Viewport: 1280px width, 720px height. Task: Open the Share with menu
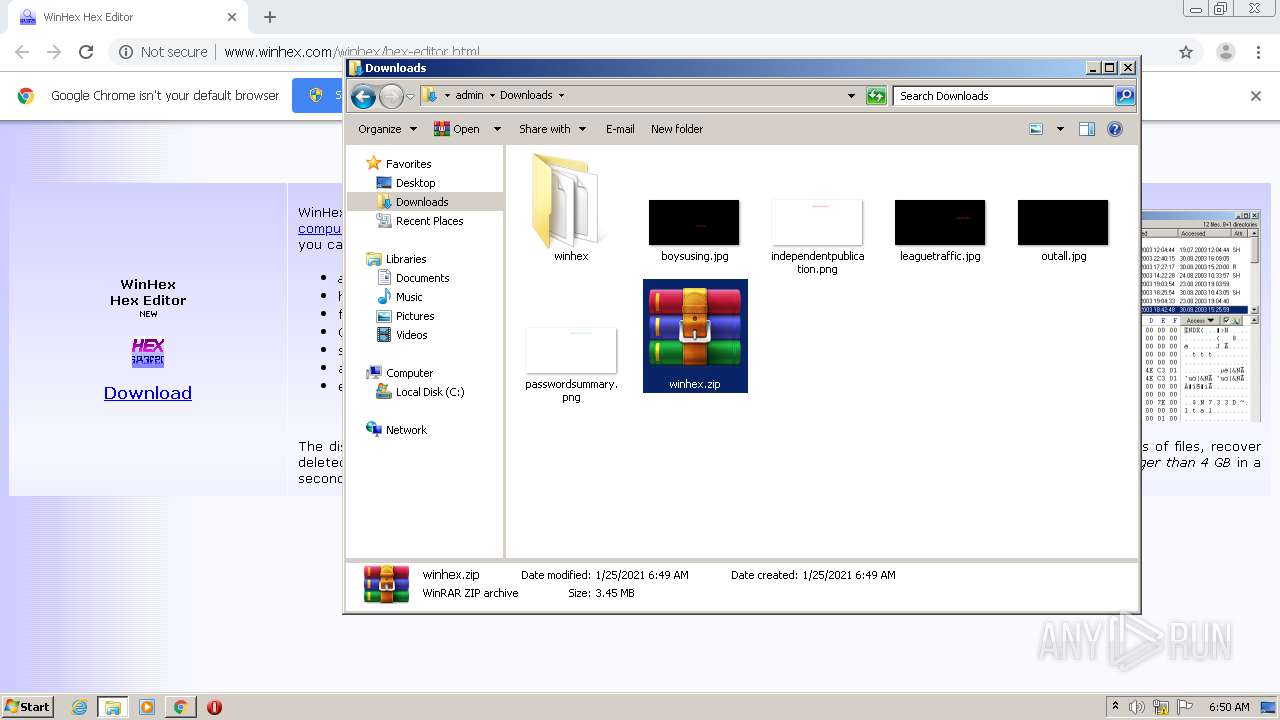(551, 129)
